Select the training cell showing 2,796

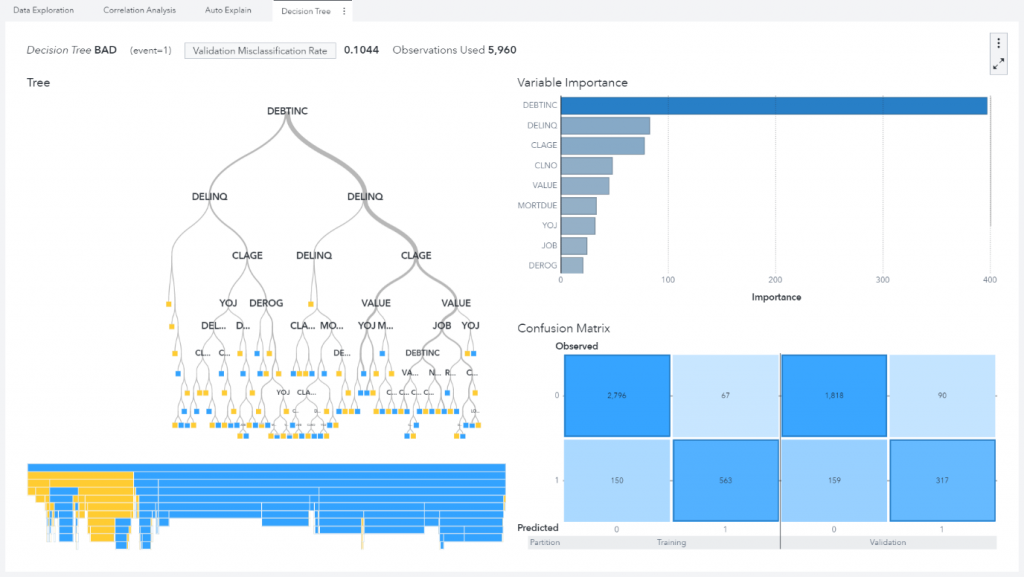(x=615, y=395)
